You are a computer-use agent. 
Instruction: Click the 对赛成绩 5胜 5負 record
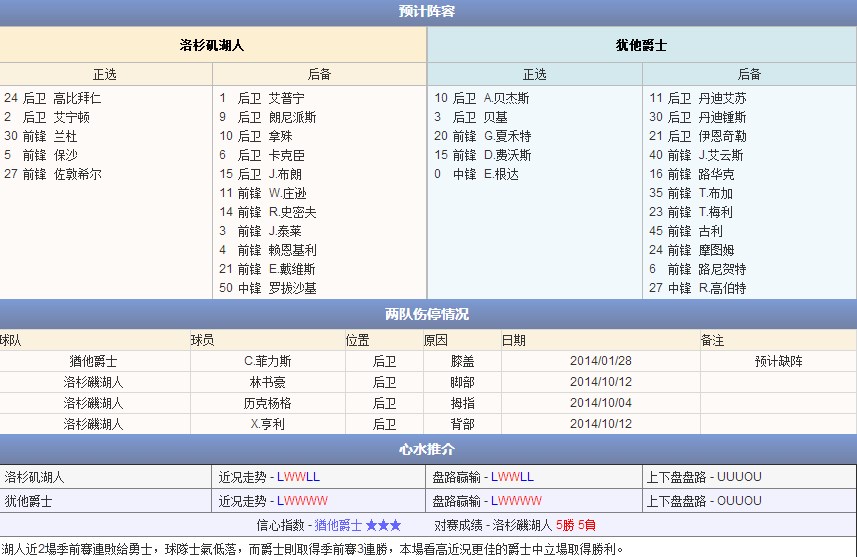[x=576, y=525]
